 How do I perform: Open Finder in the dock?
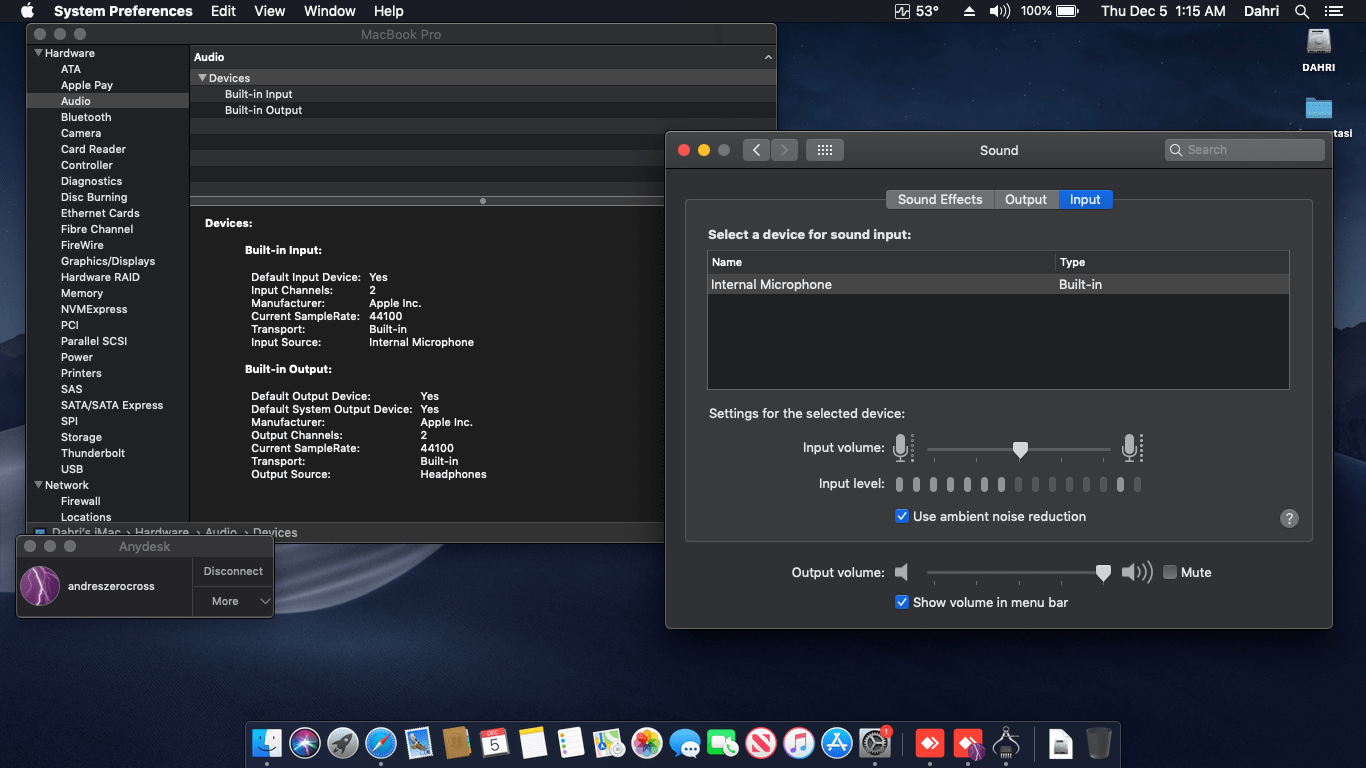click(267, 743)
